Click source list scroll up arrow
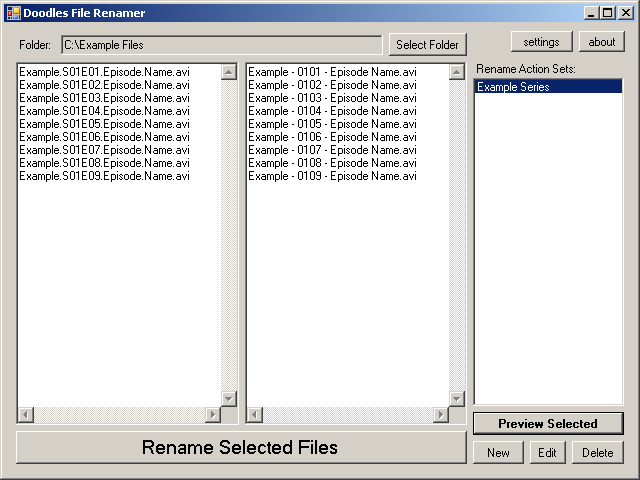 229,72
